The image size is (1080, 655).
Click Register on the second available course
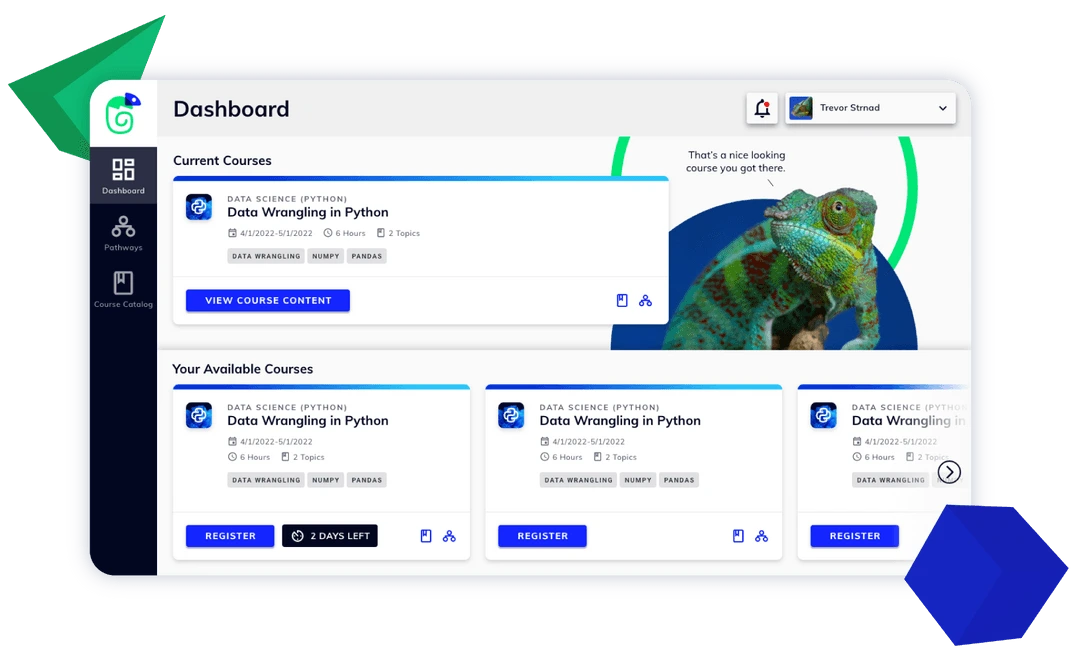point(543,536)
